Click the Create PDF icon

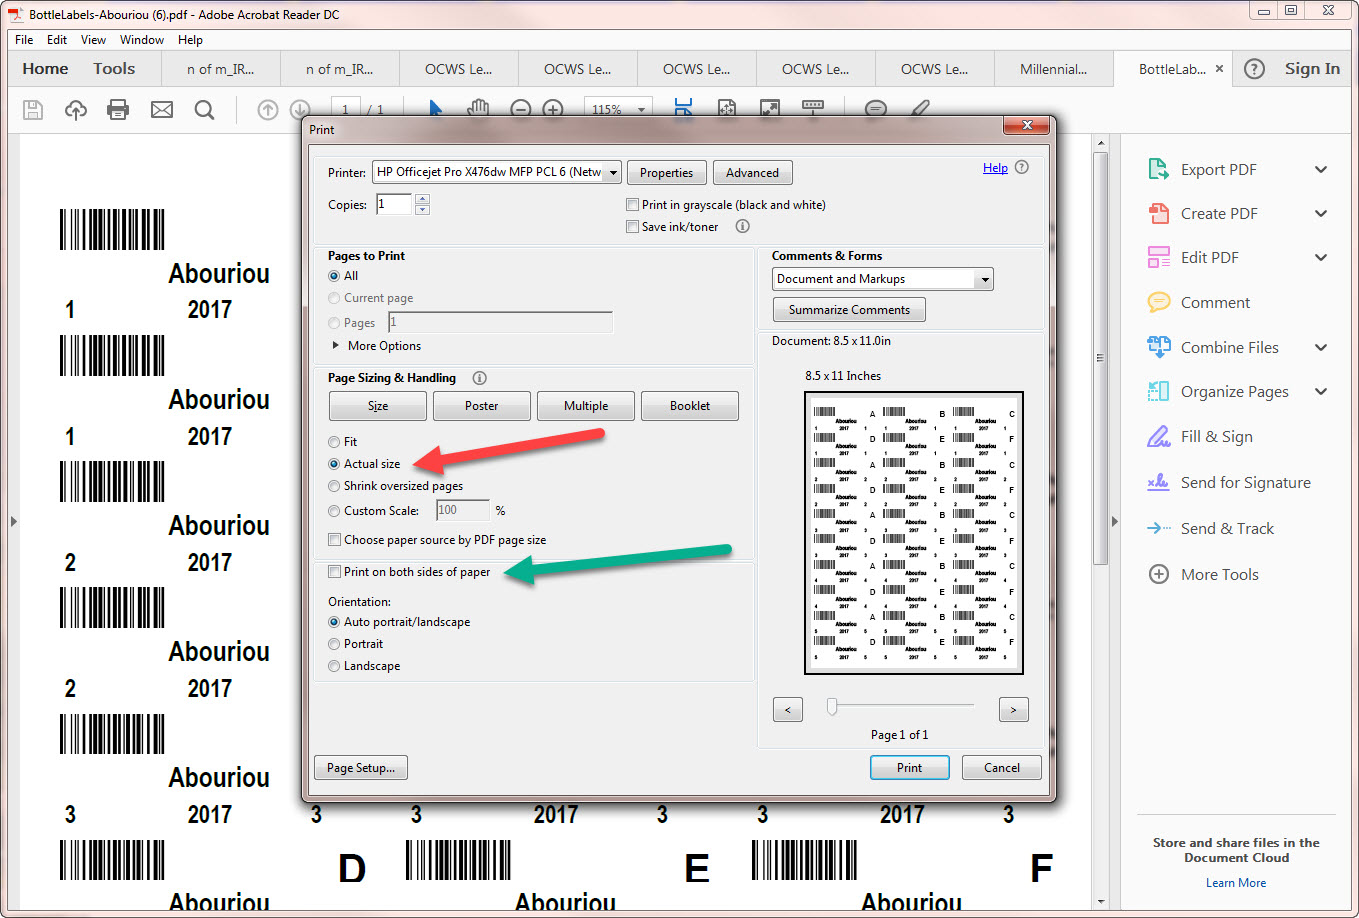point(1158,213)
